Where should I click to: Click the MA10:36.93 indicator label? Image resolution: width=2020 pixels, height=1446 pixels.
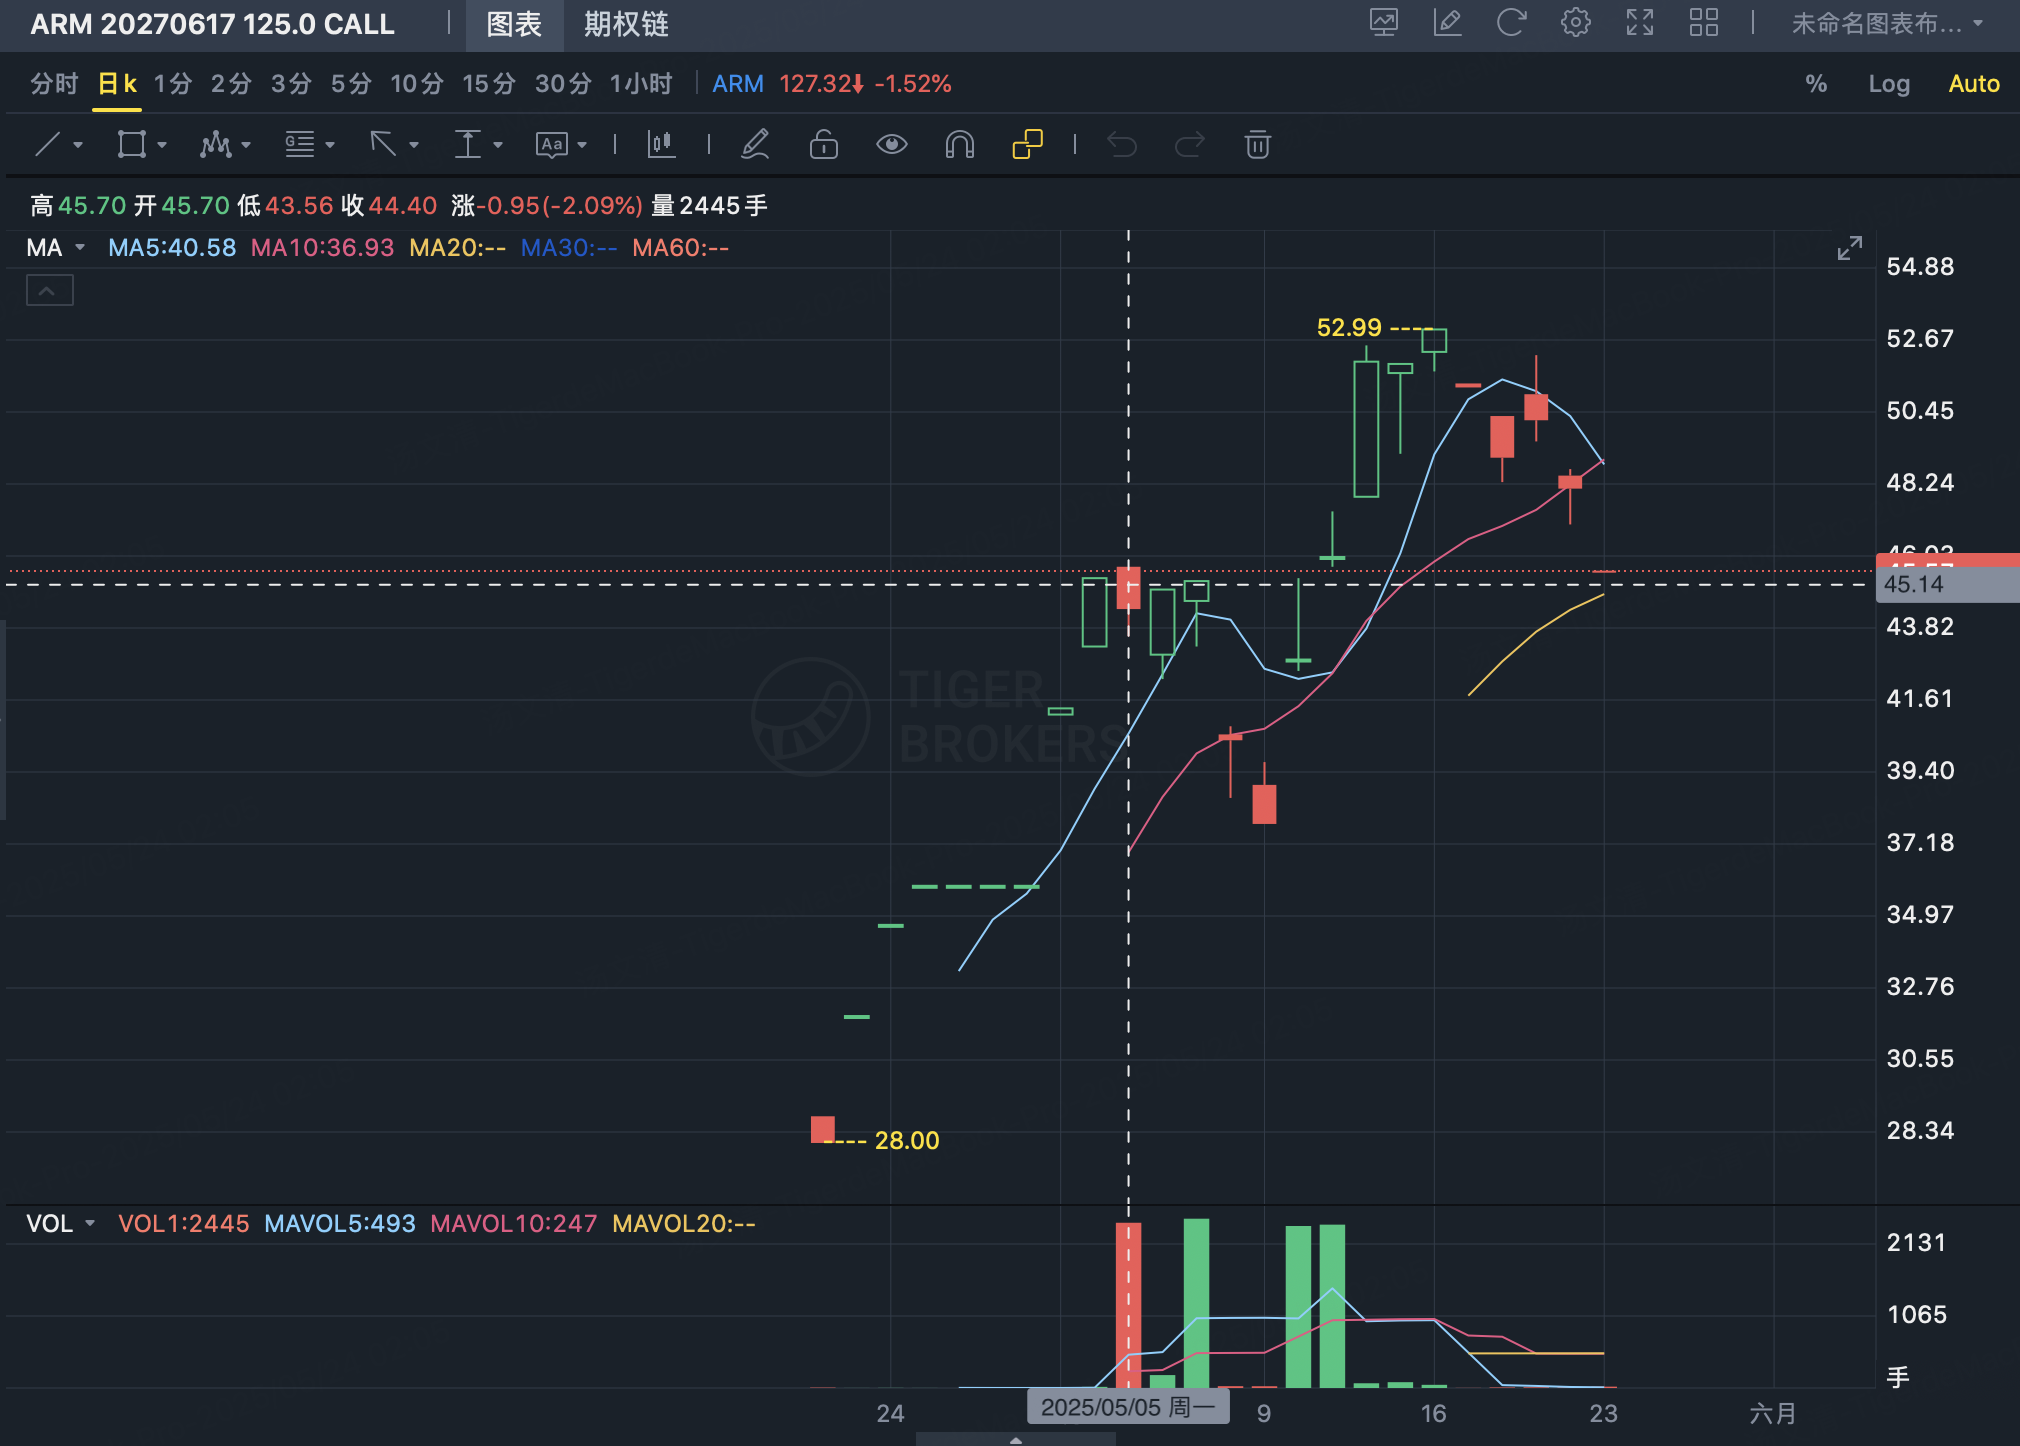322,248
